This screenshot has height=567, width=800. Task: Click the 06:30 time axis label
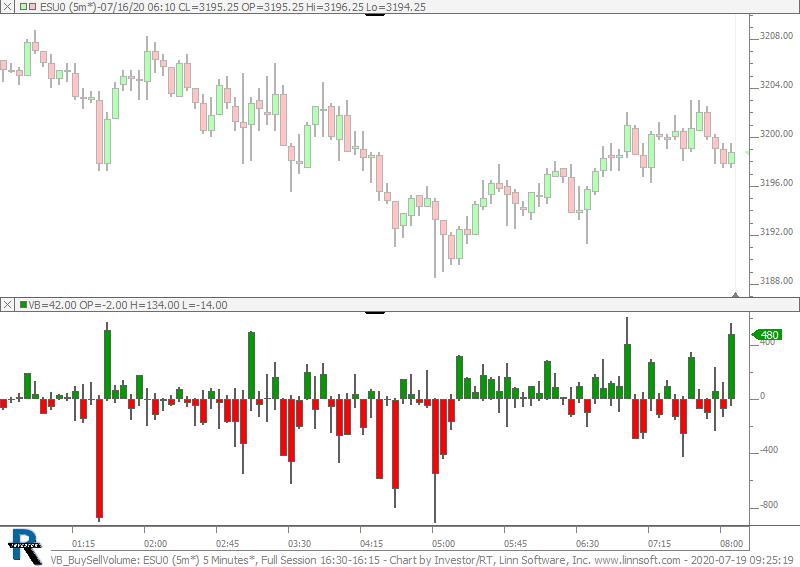click(x=587, y=544)
